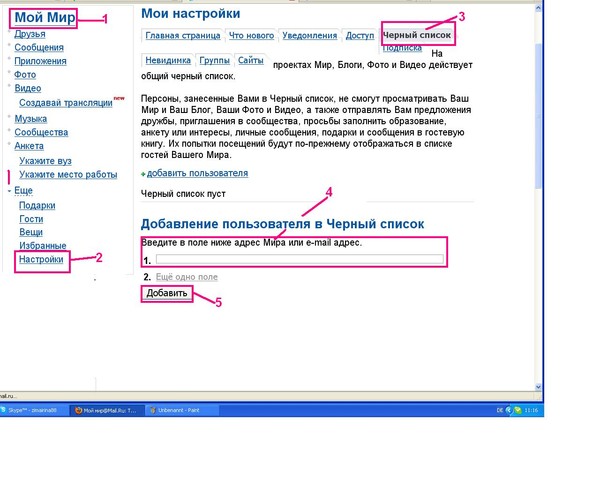
Task: Open Анкета in the sidebar
Action: 29,146
